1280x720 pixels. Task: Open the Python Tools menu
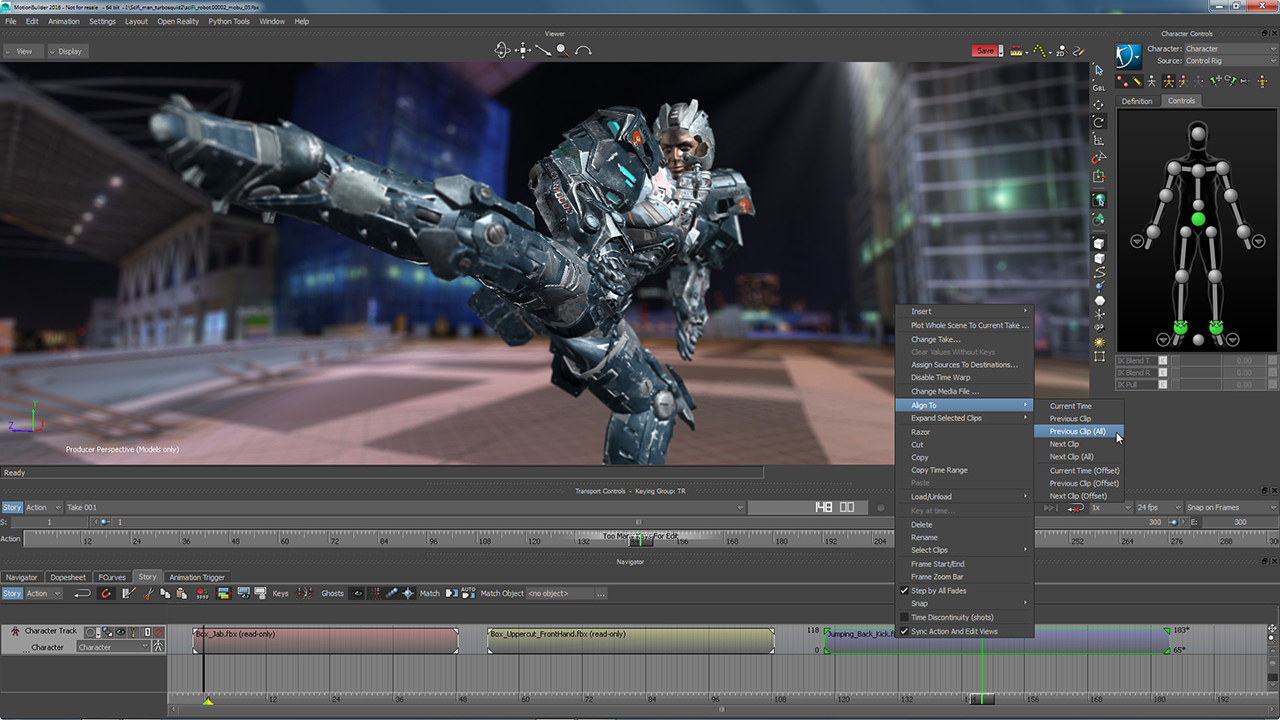(x=229, y=21)
